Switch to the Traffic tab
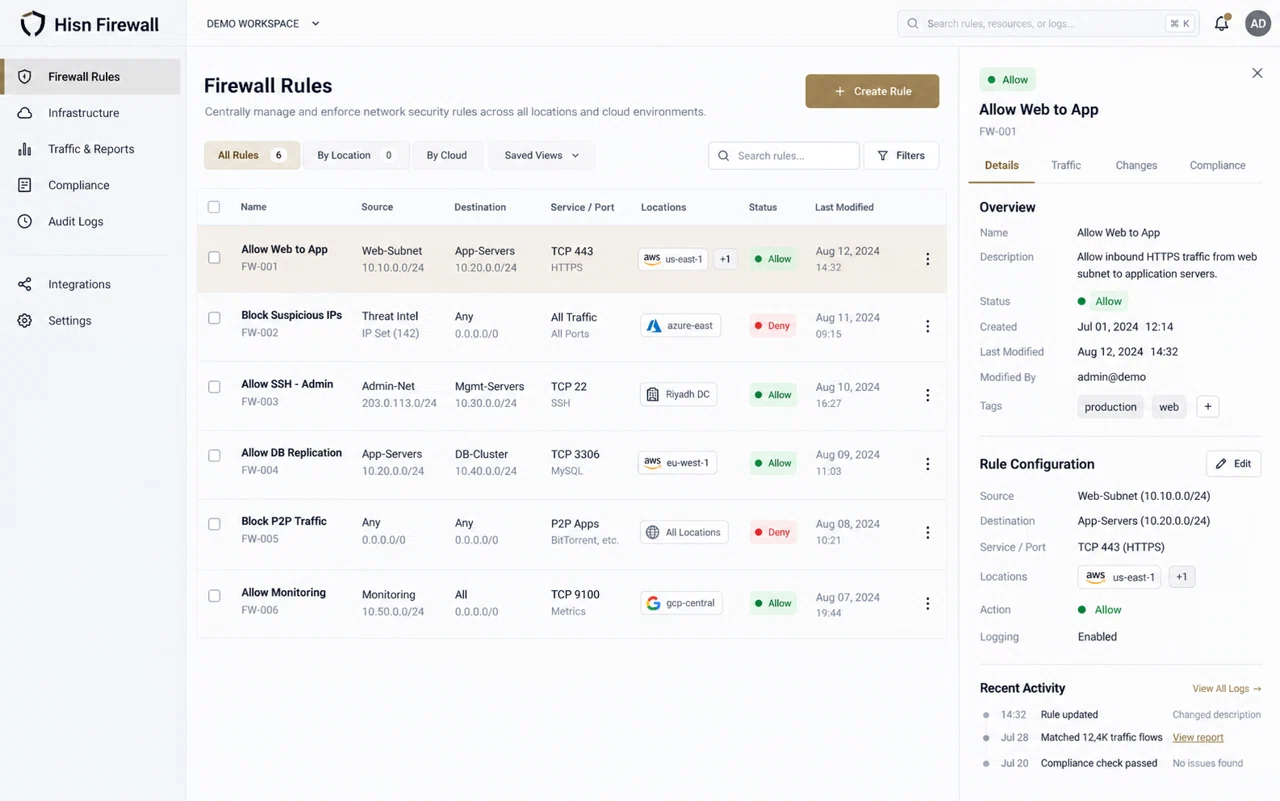1280x801 pixels. tap(1066, 165)
